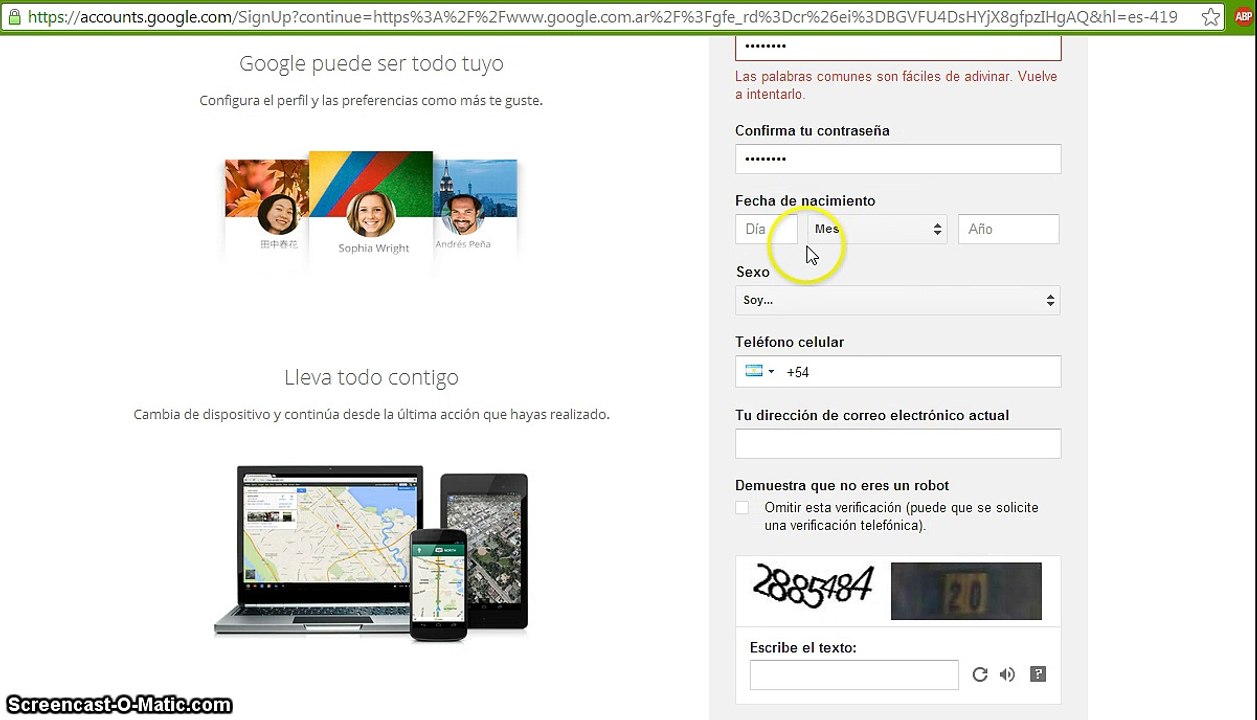Check 'Omitir esta verificación' checkbox
The width and height of the screenshot is (1257, 720).
pyautogui.click(x=742, y=508)
